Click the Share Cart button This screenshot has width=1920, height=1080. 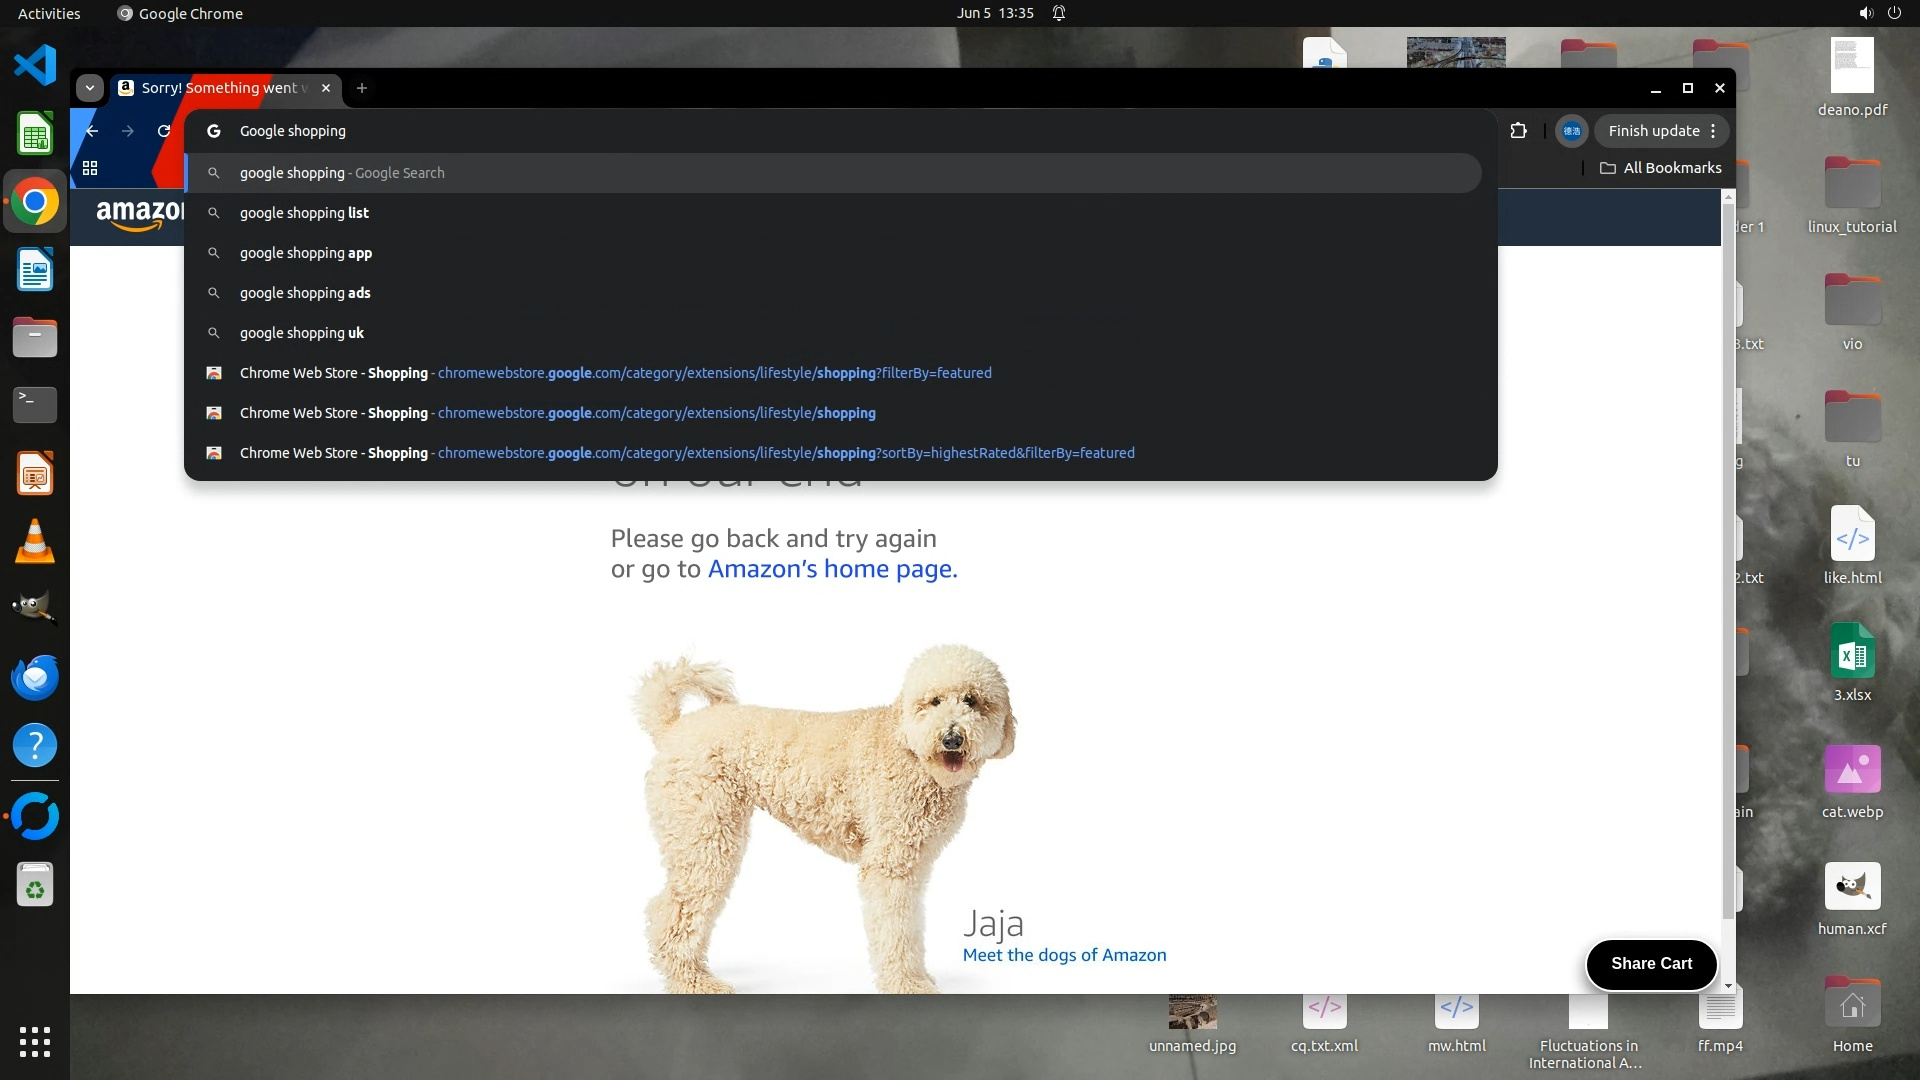click(x=1651, y=963)
